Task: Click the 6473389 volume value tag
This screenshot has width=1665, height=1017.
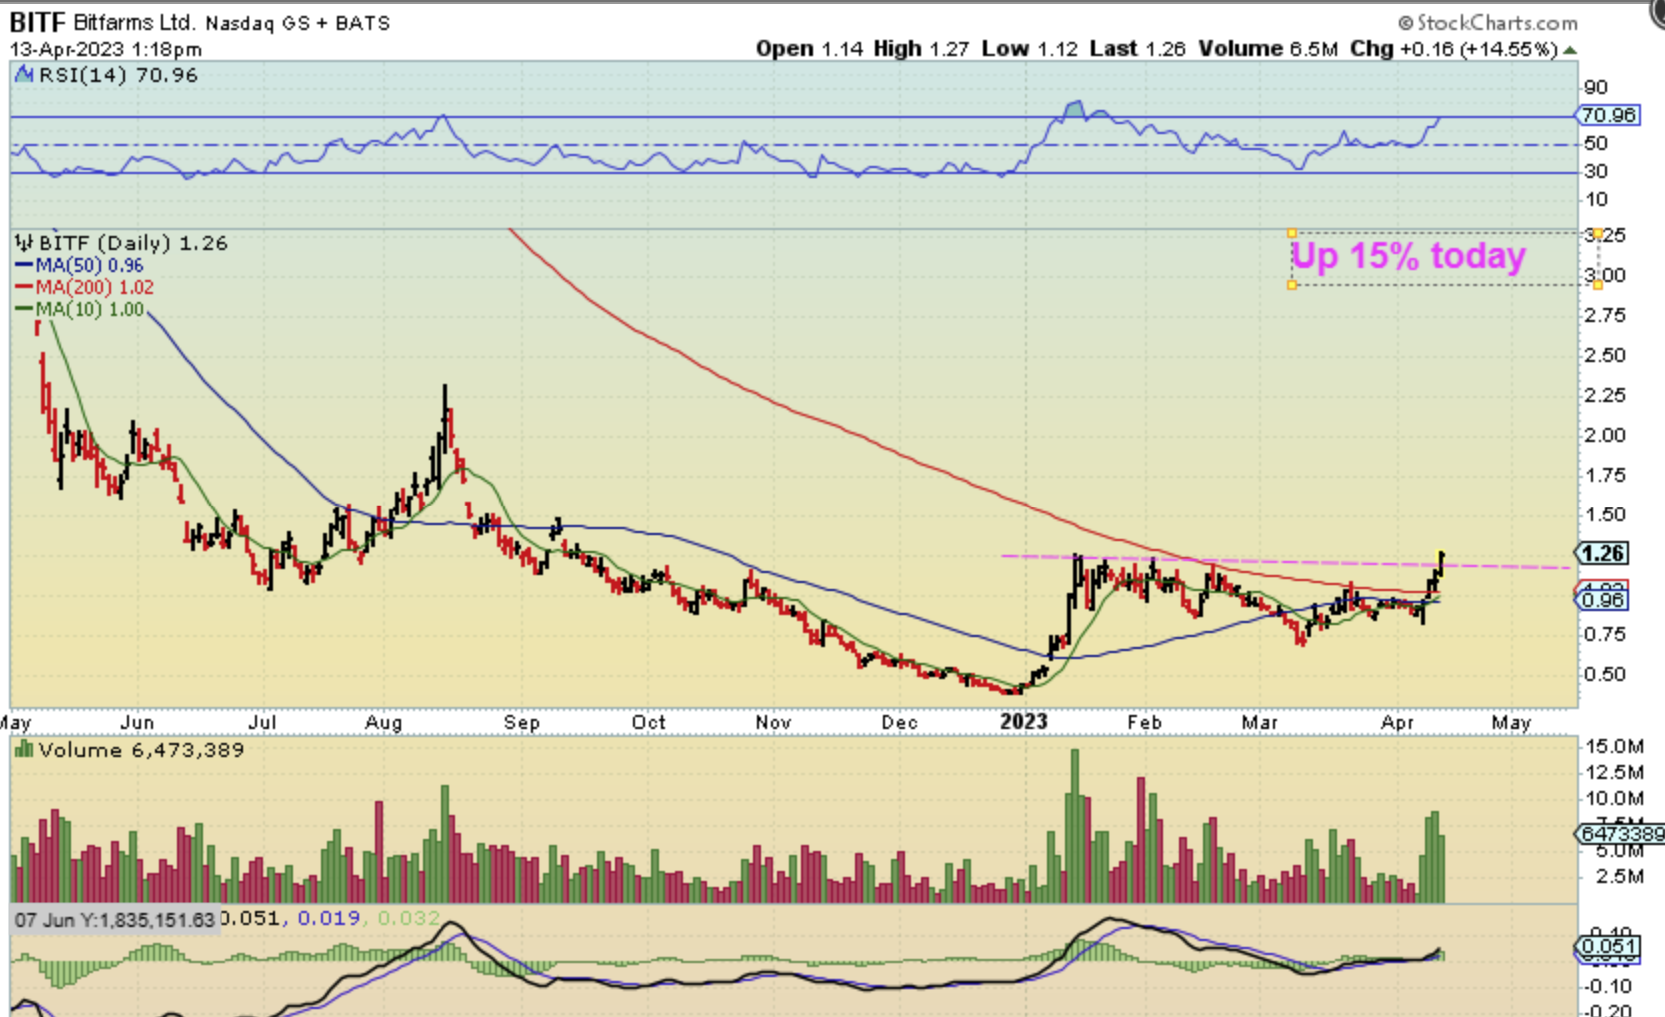Action: (1620, 833)
